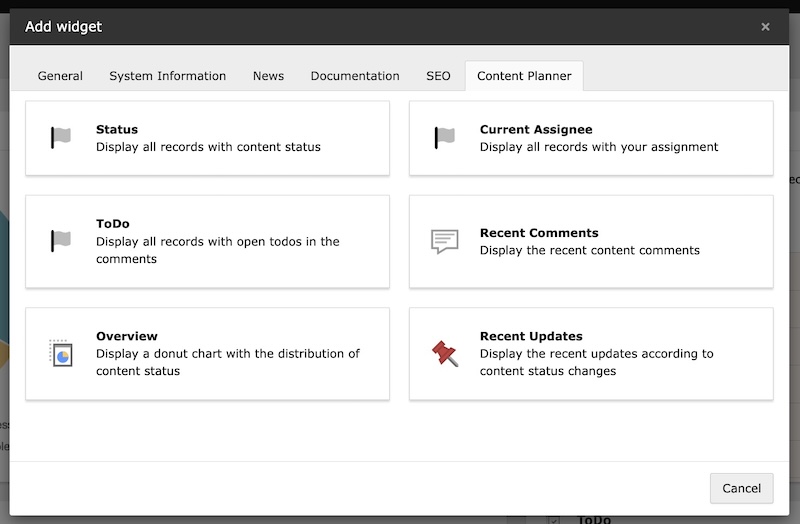The height and width of the screenshot is (524, 800).
Task: Click the flag icon in Status widget
Action: pos(61,138)
